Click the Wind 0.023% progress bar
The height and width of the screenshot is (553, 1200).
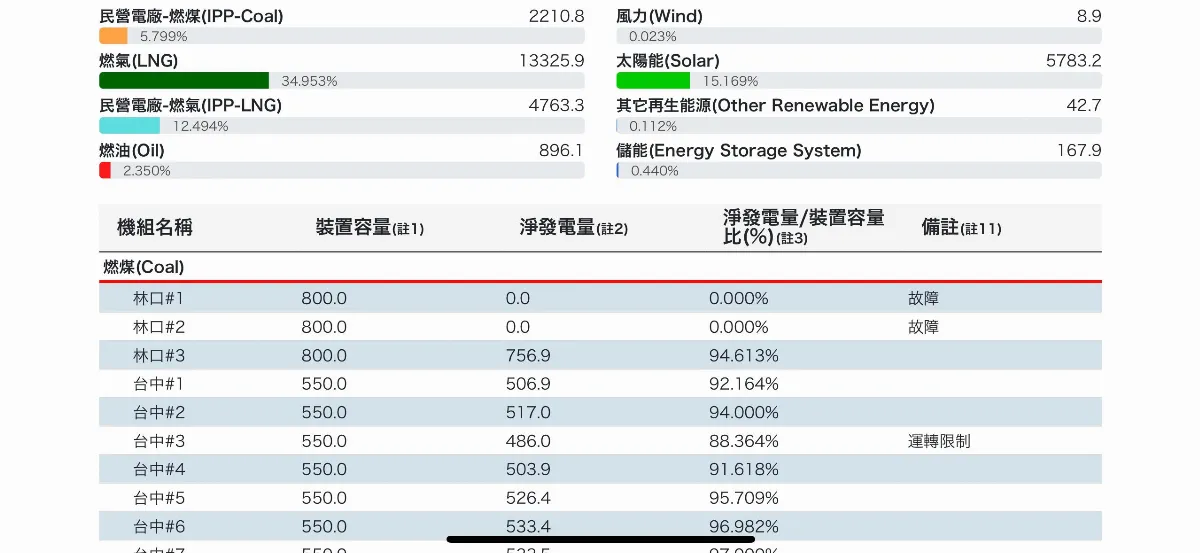click(x=859, y=36)
